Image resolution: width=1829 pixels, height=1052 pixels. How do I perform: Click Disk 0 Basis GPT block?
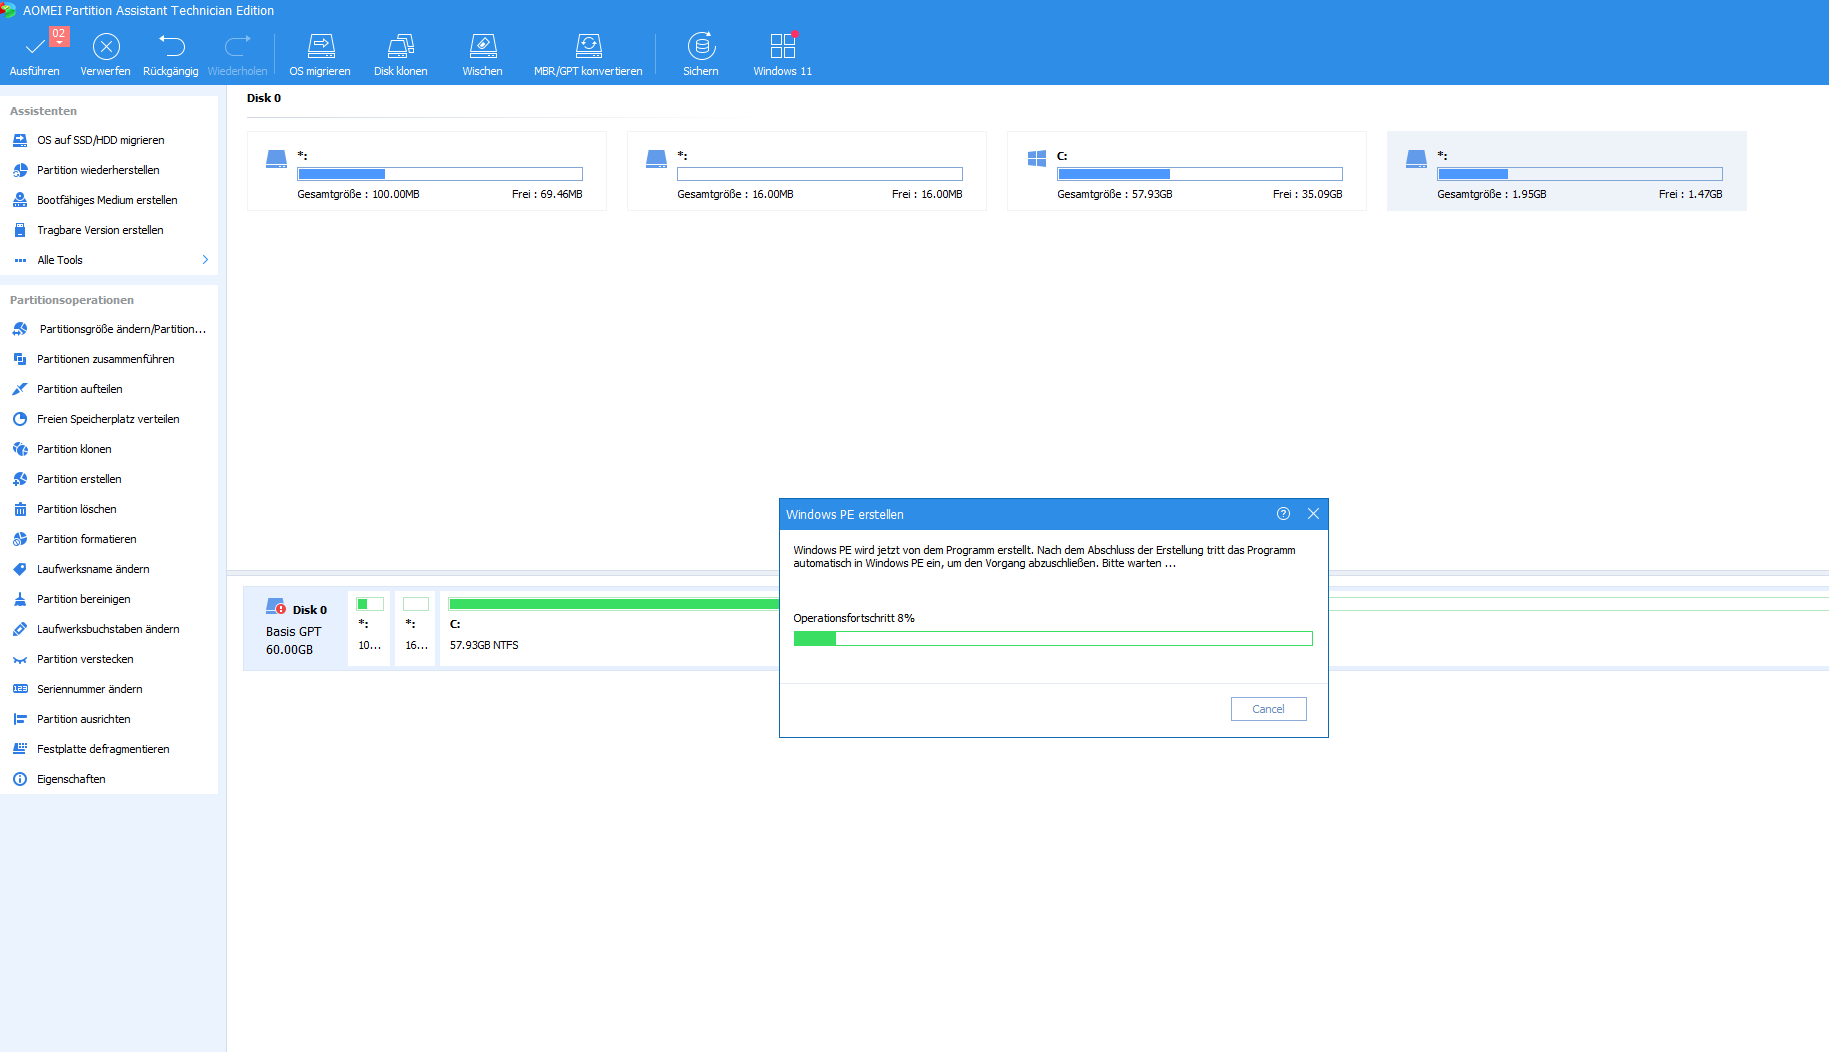pos(296,629)
